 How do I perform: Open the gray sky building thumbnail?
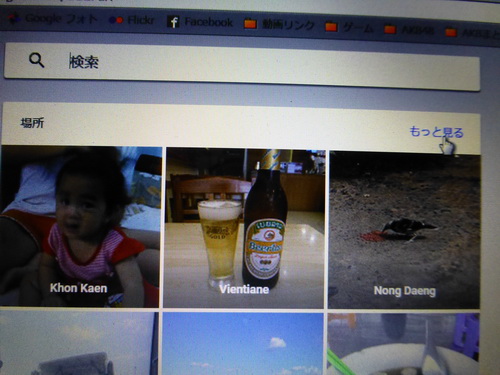pos(79,343)
